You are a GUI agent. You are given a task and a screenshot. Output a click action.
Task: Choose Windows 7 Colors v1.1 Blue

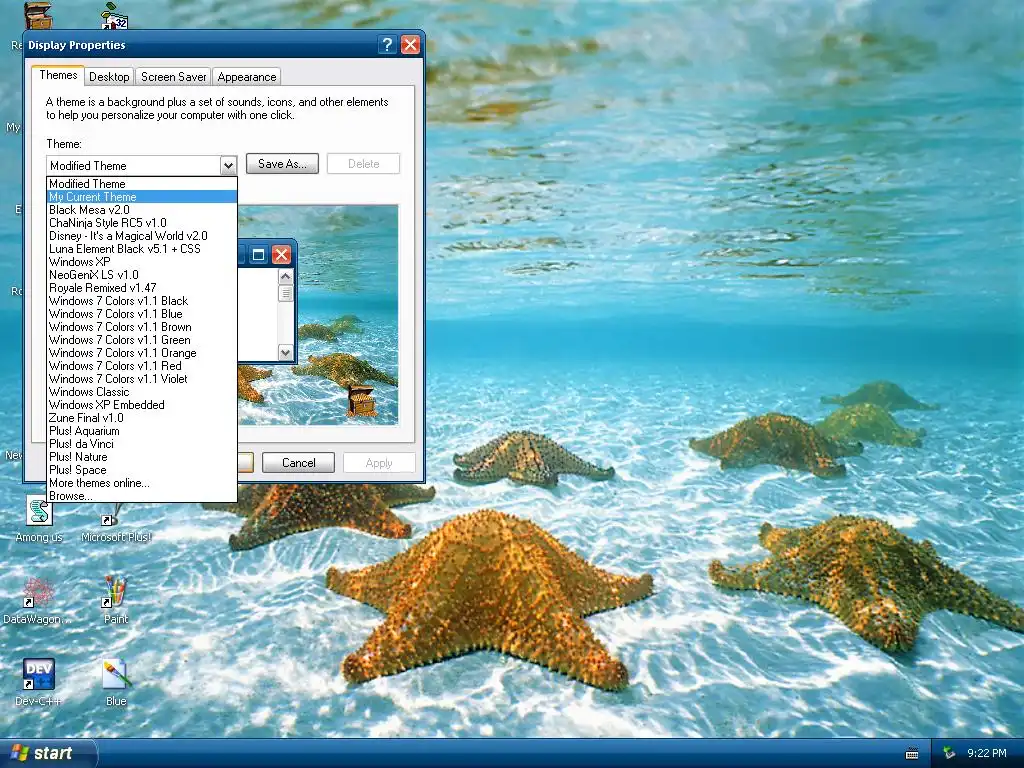coord(142,314)
